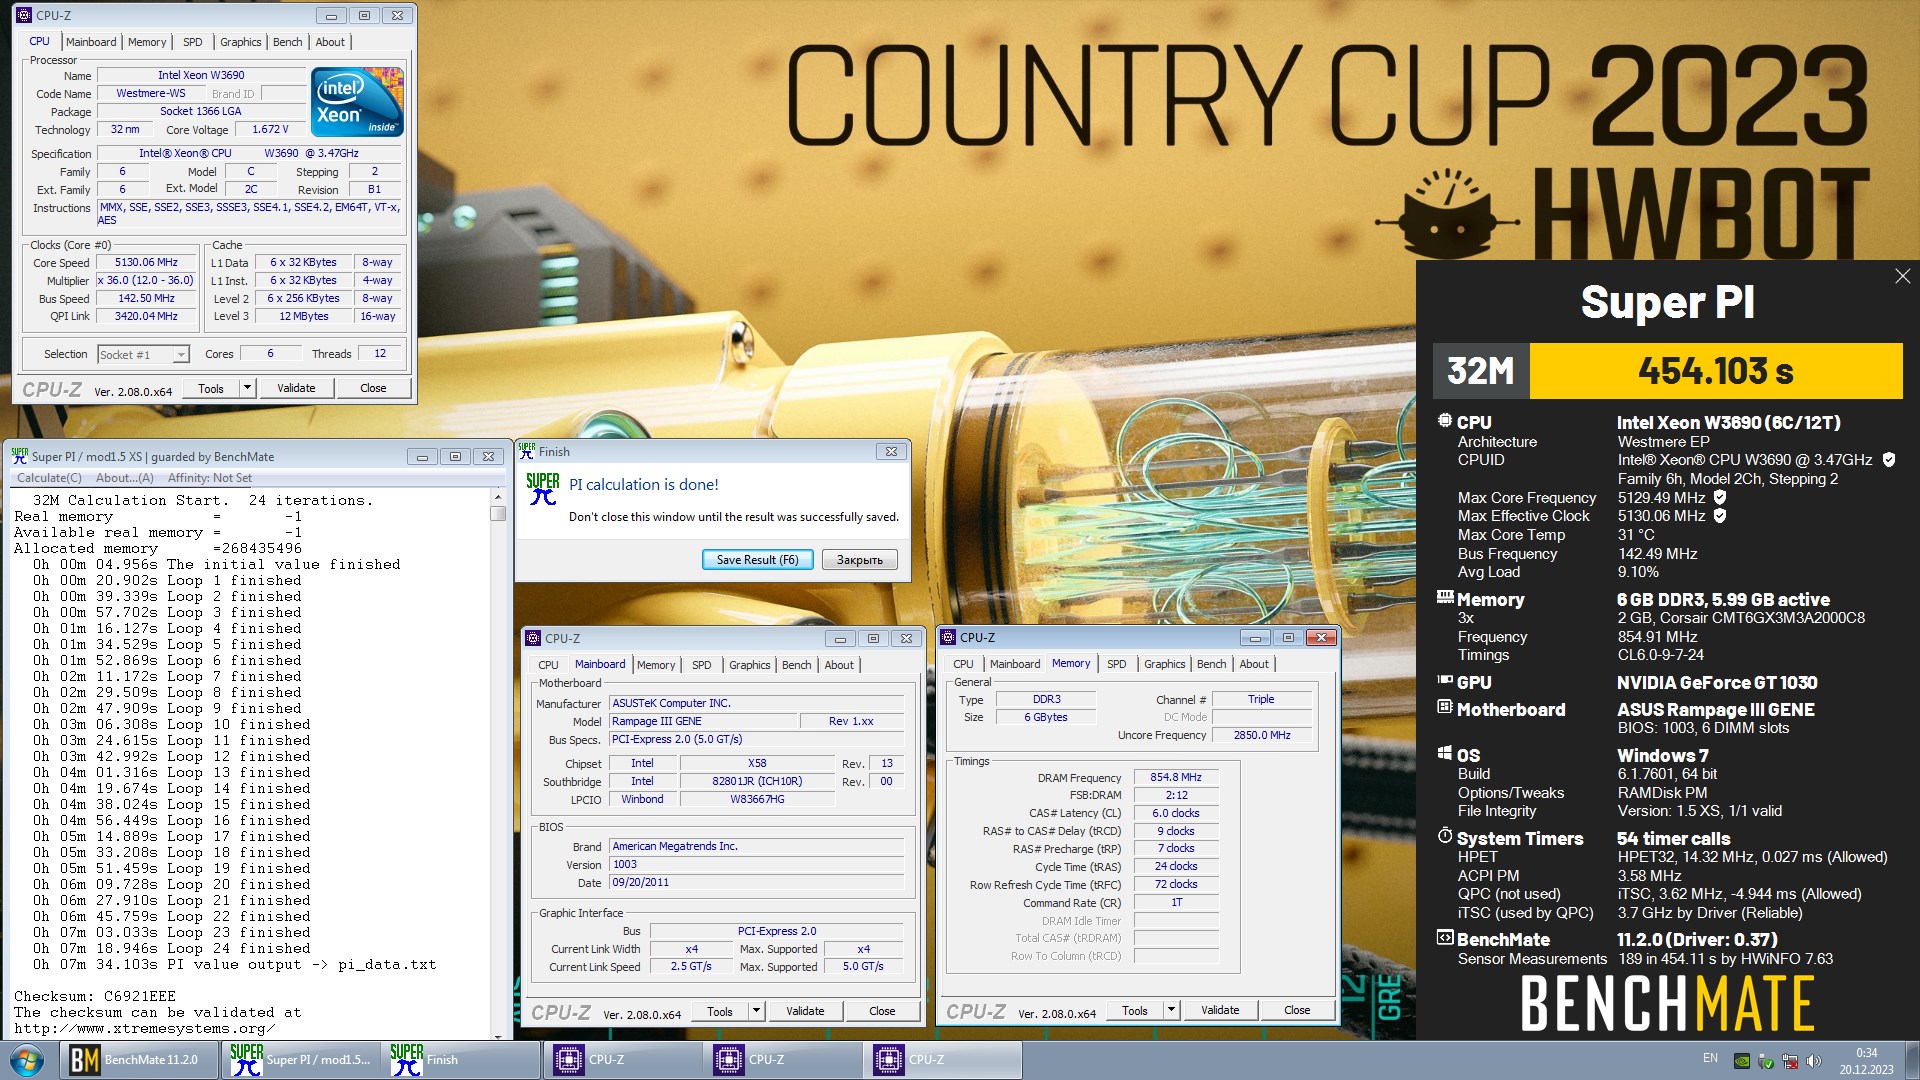This screenshot has height=1080, width=1920.
Task: Click Checksum: C6921EEE line in Super PI
Action: [x=95, y=996]
